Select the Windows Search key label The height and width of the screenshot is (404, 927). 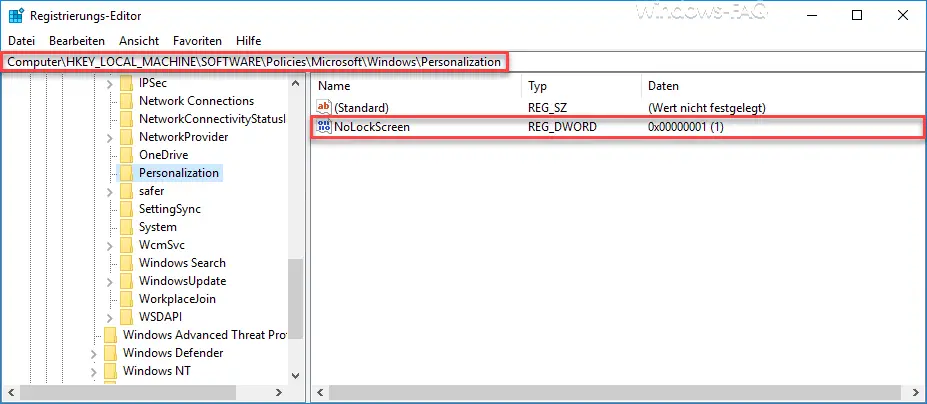coord(182,263)
